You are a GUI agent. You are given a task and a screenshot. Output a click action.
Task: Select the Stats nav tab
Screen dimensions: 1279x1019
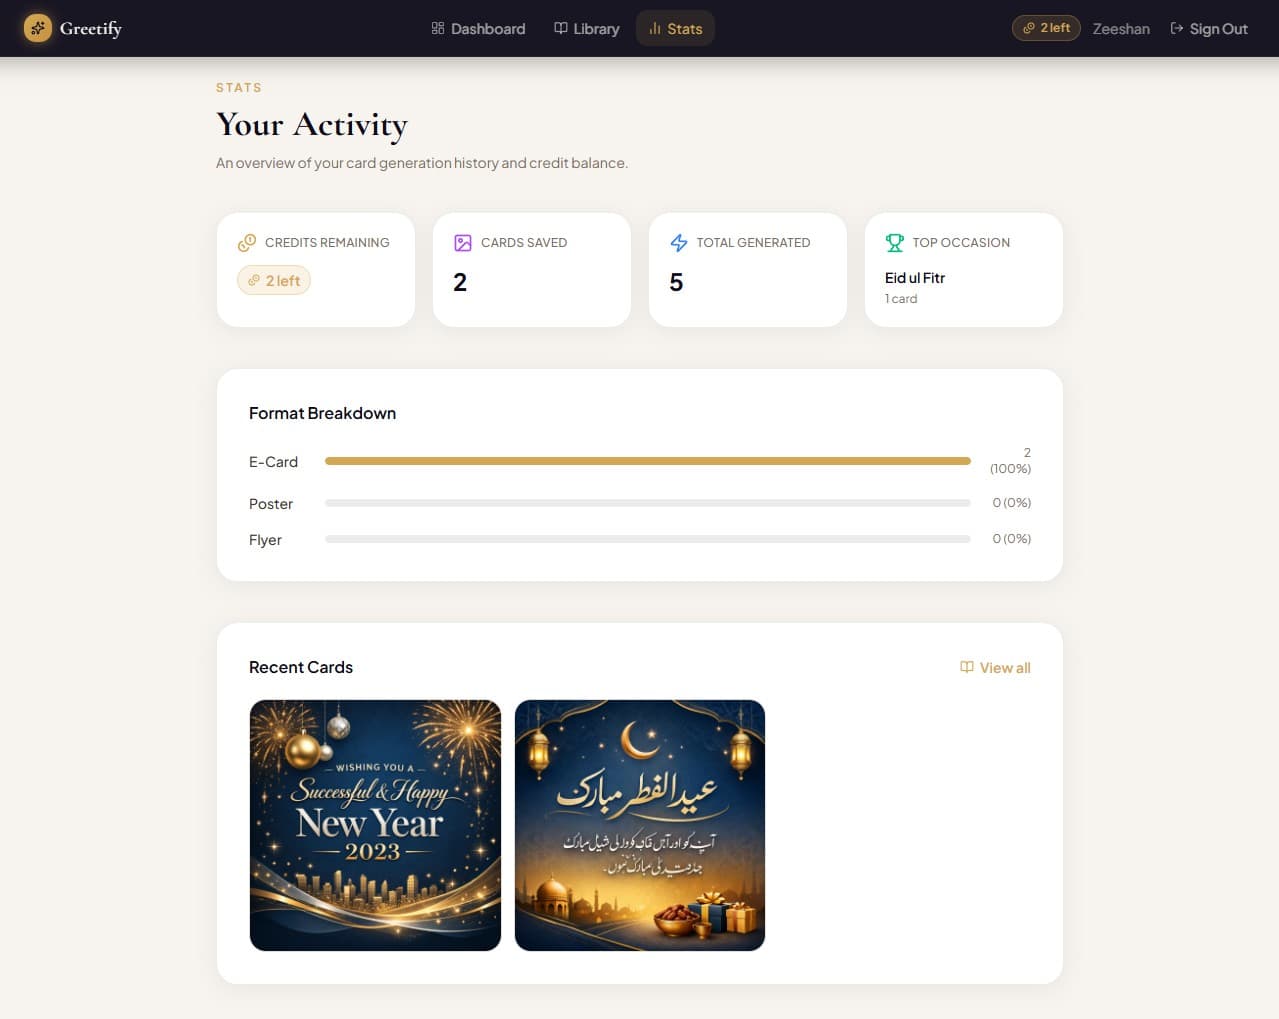tap(675, 29)
